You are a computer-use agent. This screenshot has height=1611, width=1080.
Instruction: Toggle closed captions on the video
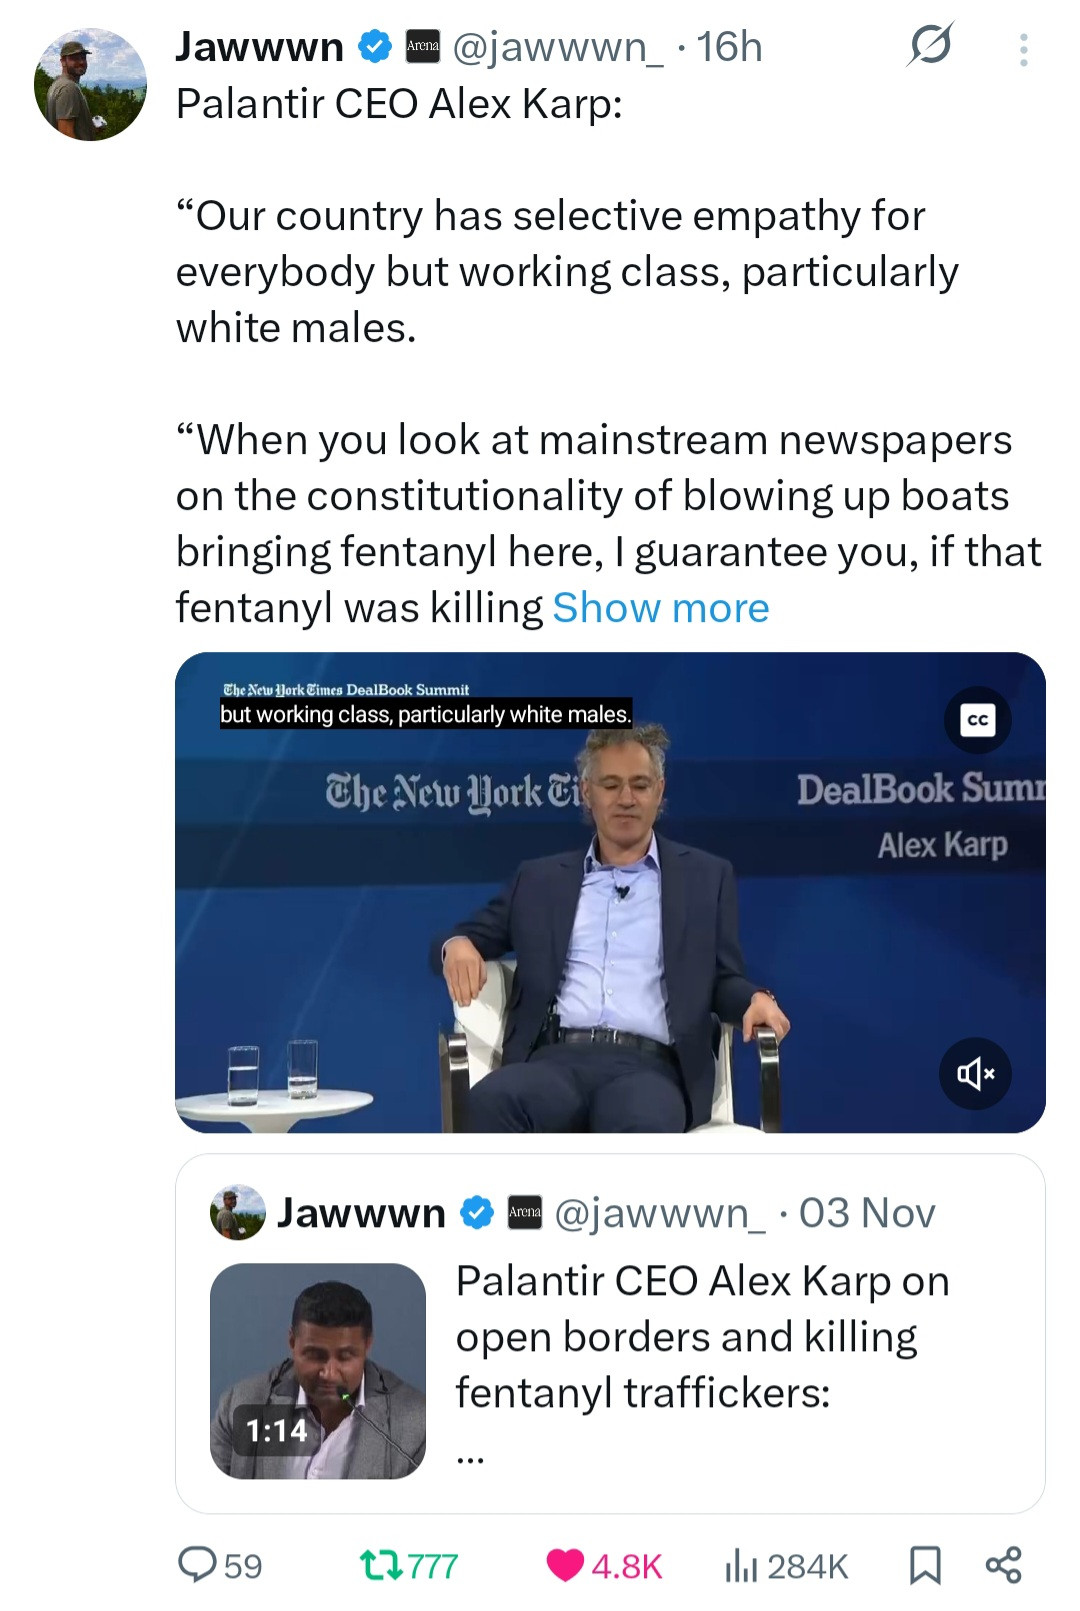click(x=977, y=720)
